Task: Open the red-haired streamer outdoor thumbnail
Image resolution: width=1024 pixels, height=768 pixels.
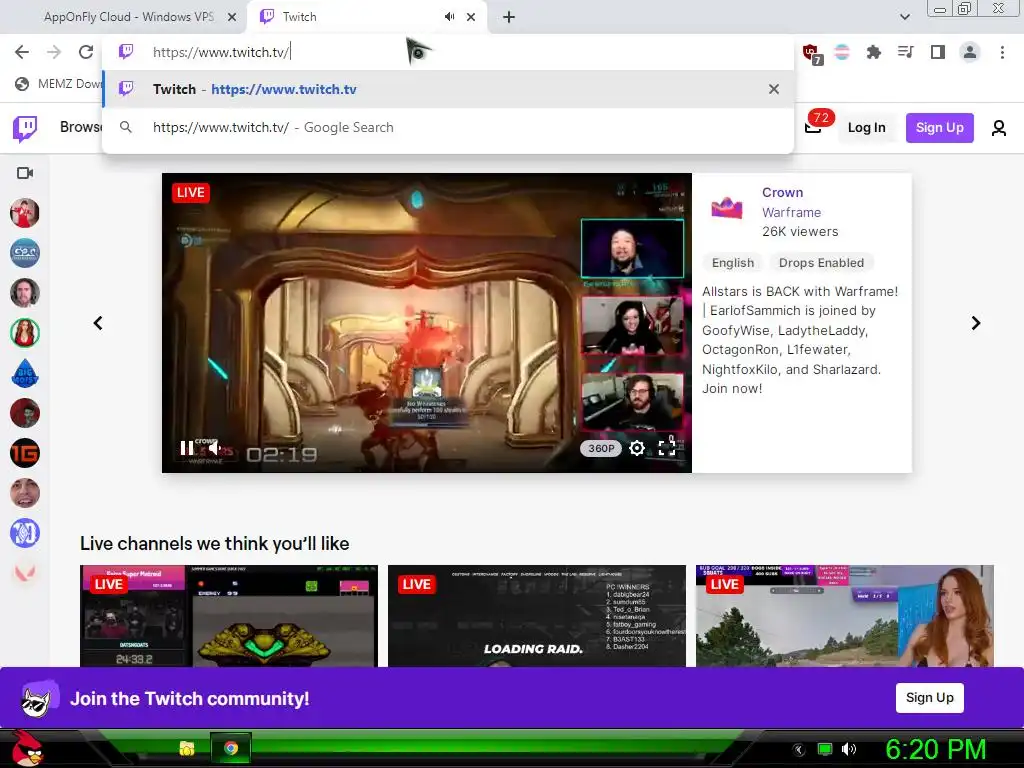Action: [845, 616]
